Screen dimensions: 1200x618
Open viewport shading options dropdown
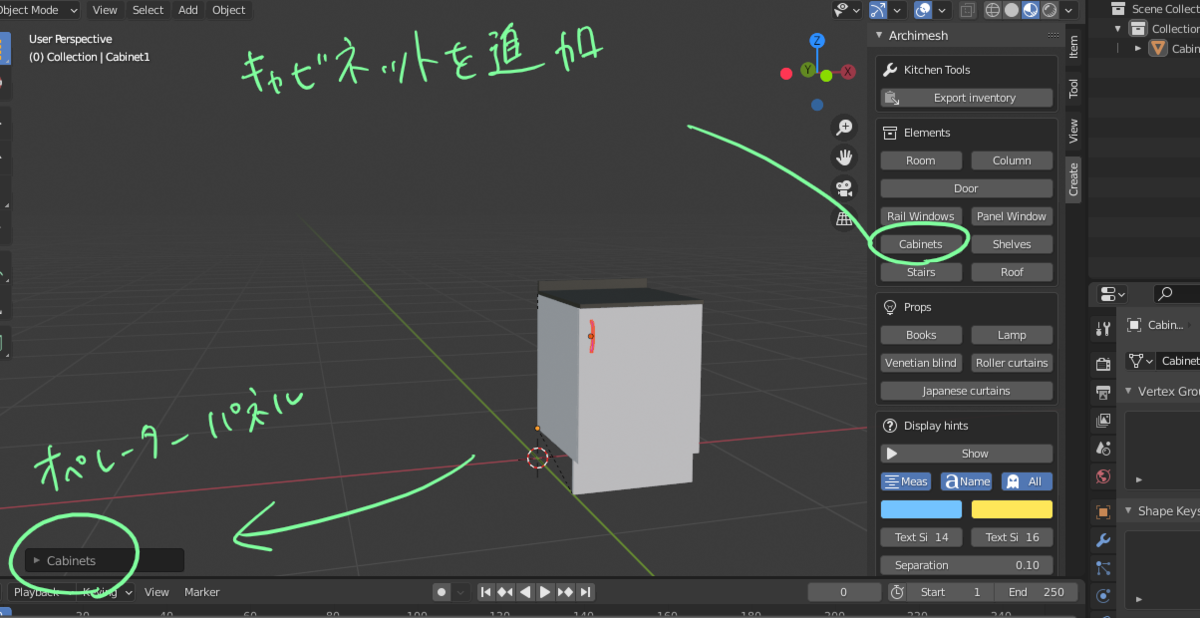(1069, 10)
